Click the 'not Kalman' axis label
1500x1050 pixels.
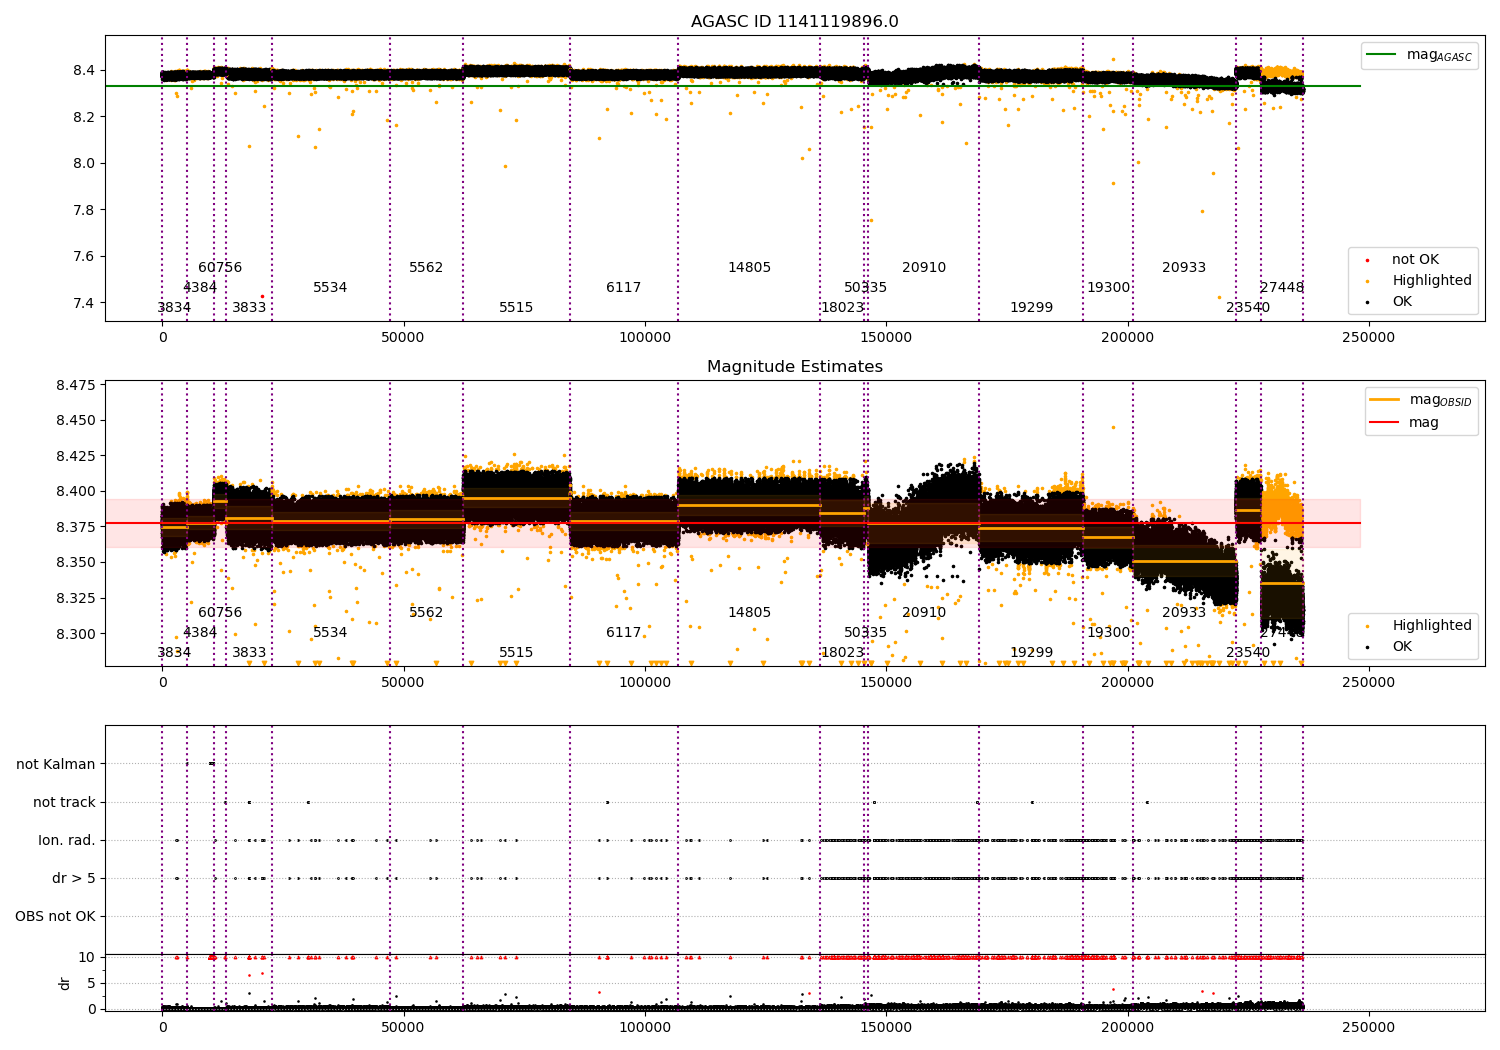56,764
